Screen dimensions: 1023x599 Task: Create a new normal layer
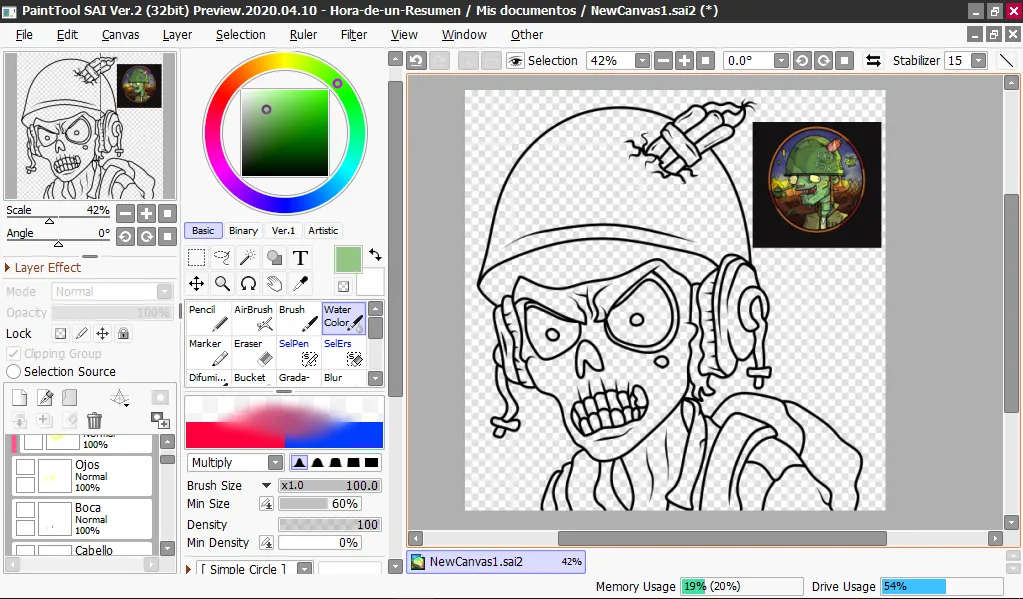point(20,397)
